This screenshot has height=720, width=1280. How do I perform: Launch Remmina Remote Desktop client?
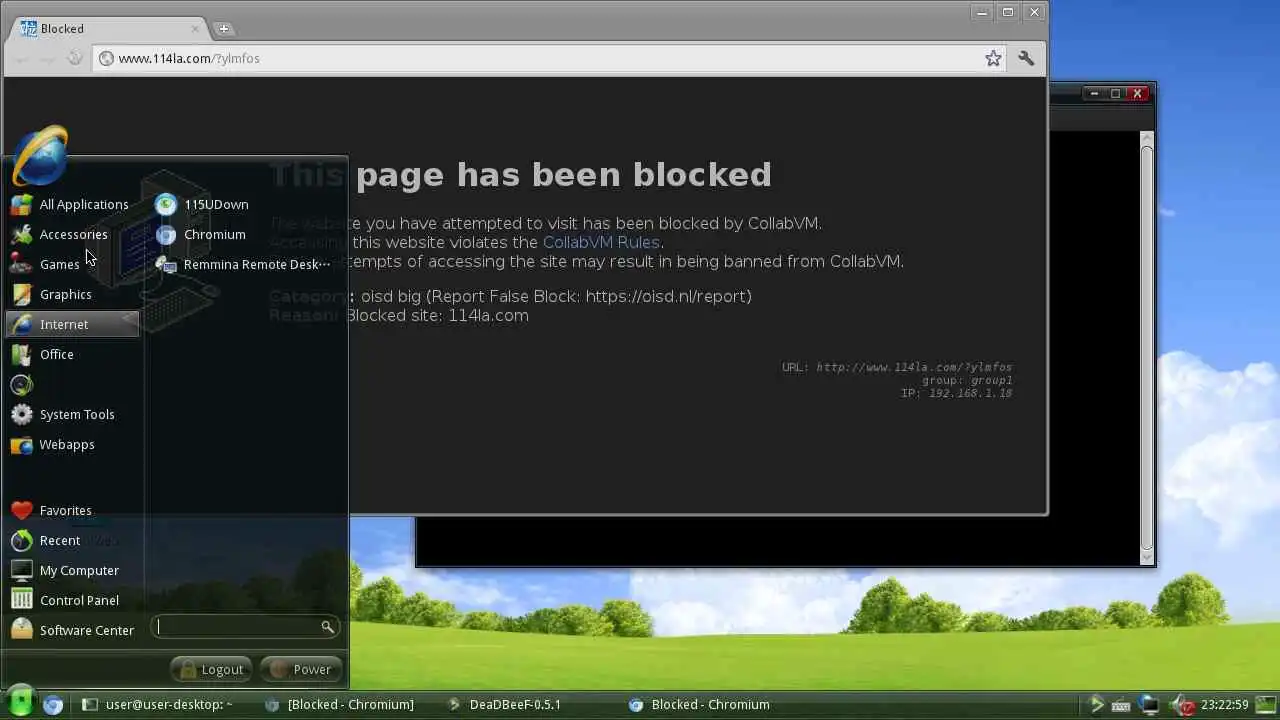click(x=243, y=264)
